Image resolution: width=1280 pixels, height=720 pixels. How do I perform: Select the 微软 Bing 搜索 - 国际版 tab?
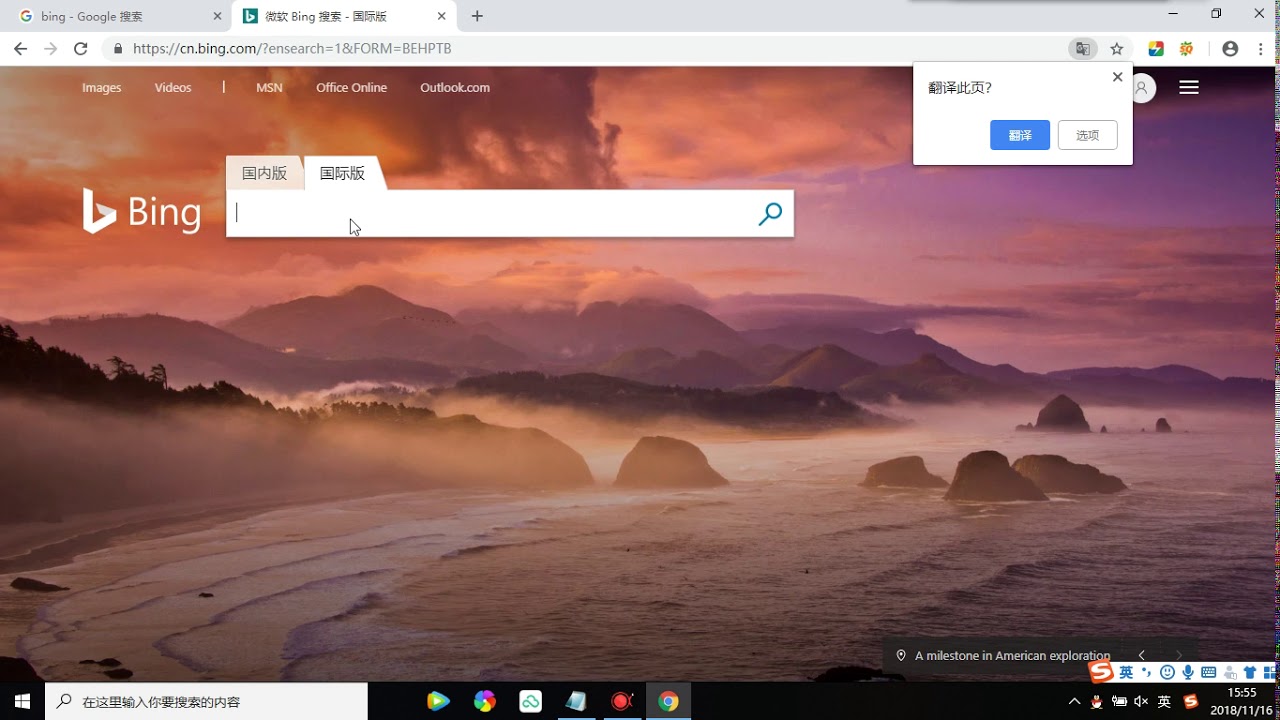click(x=343, y=16)
